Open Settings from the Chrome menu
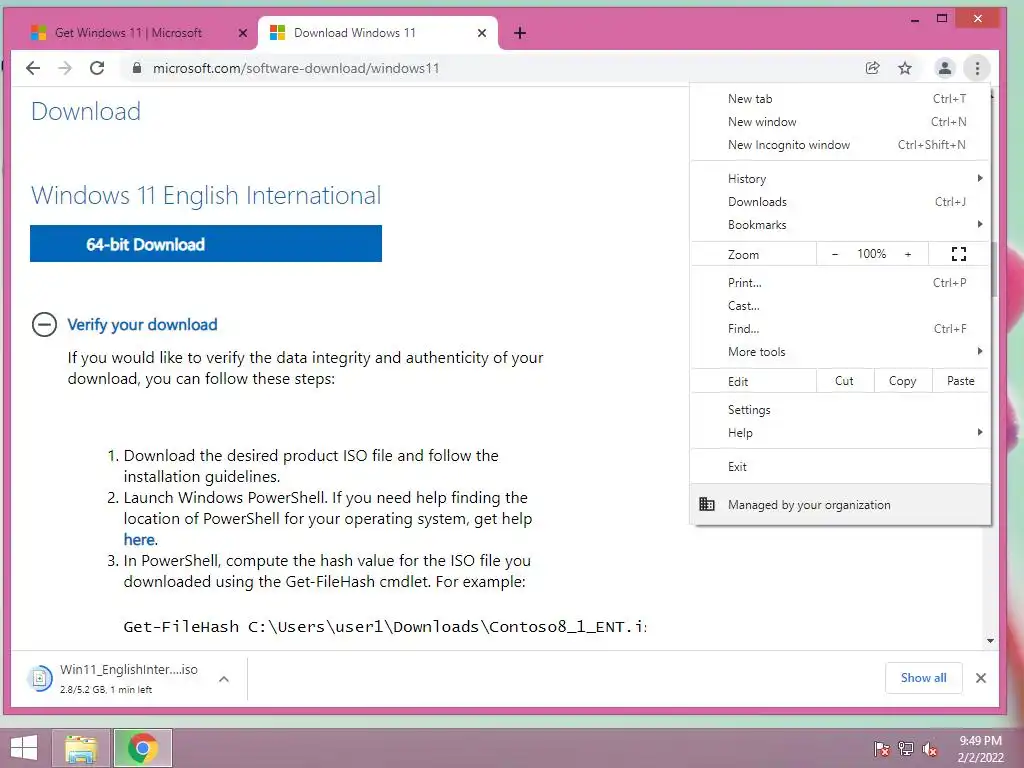The width and height of the screenshot is (1024, 768). (840, 409)
